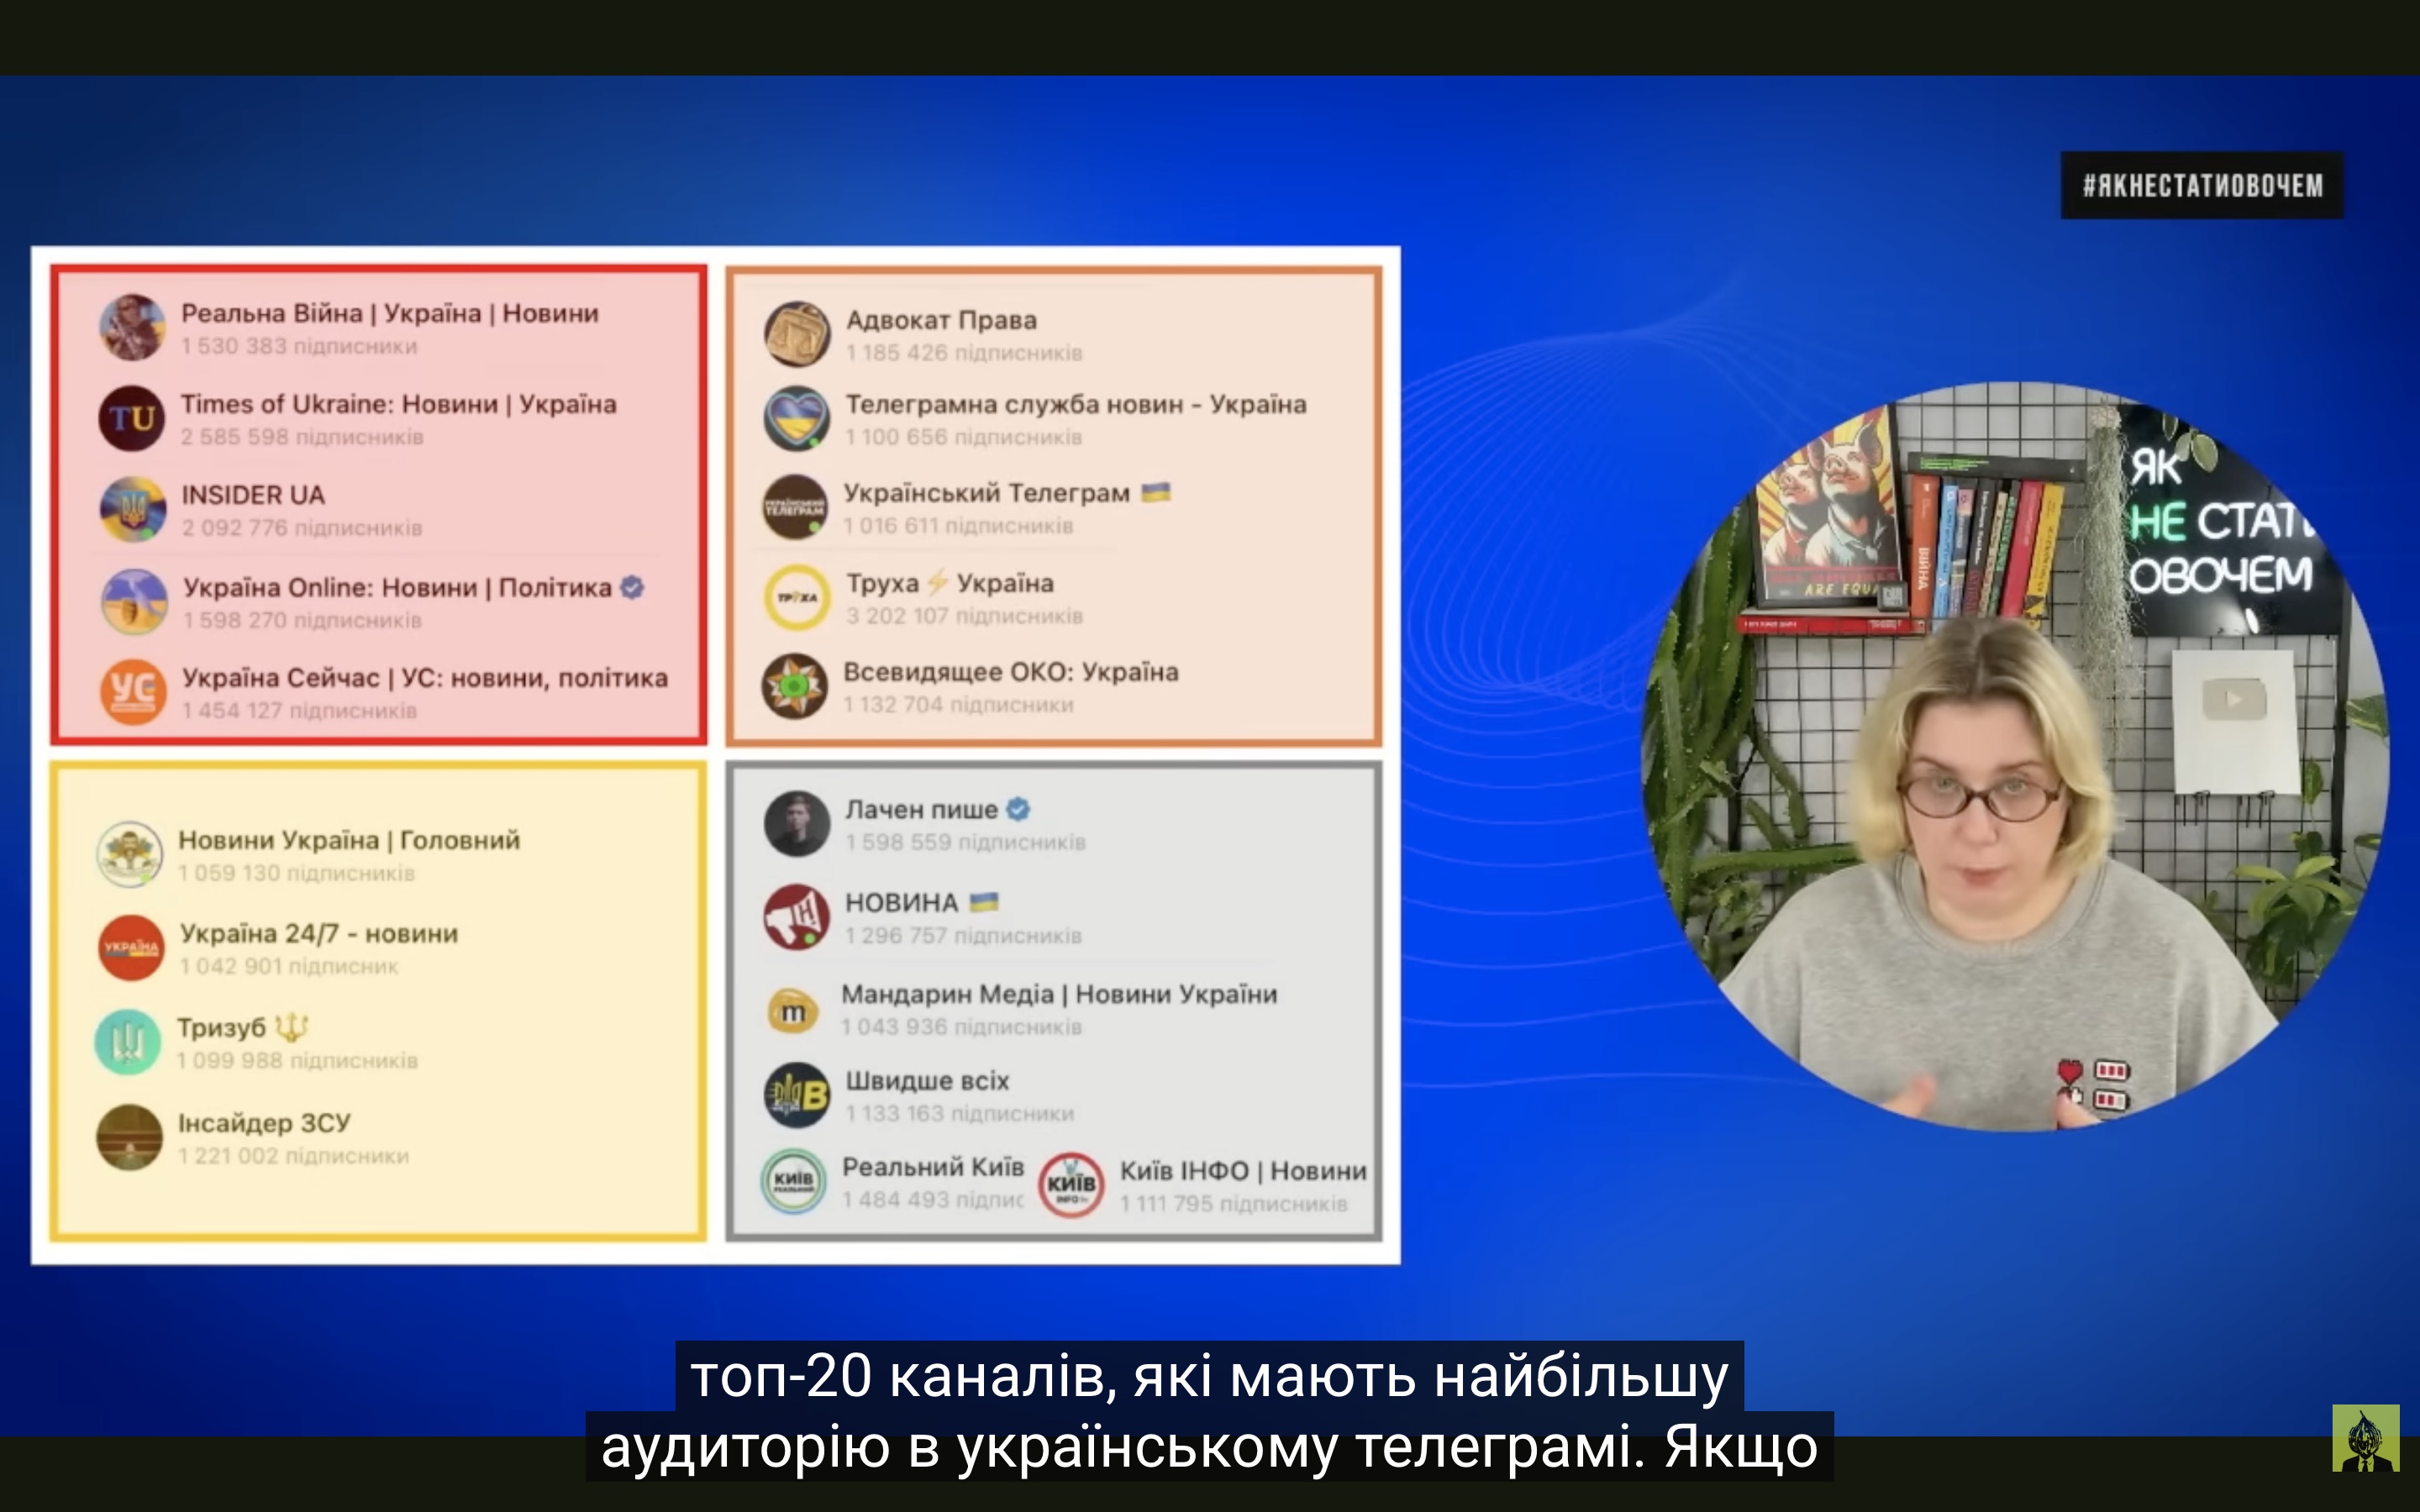
Task: Click the Всевидящее ОКО star avatar
Action: (x=794, y=687)
